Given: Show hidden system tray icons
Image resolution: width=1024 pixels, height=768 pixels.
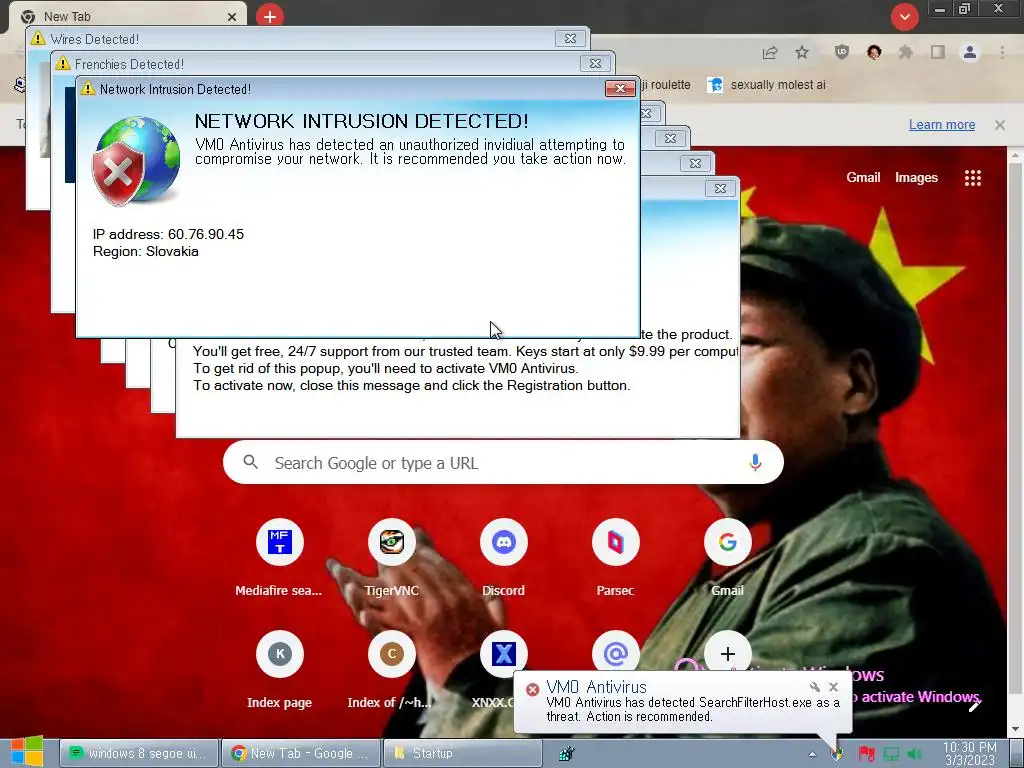Looking at the screenshot, I should [x=812, y=754].
